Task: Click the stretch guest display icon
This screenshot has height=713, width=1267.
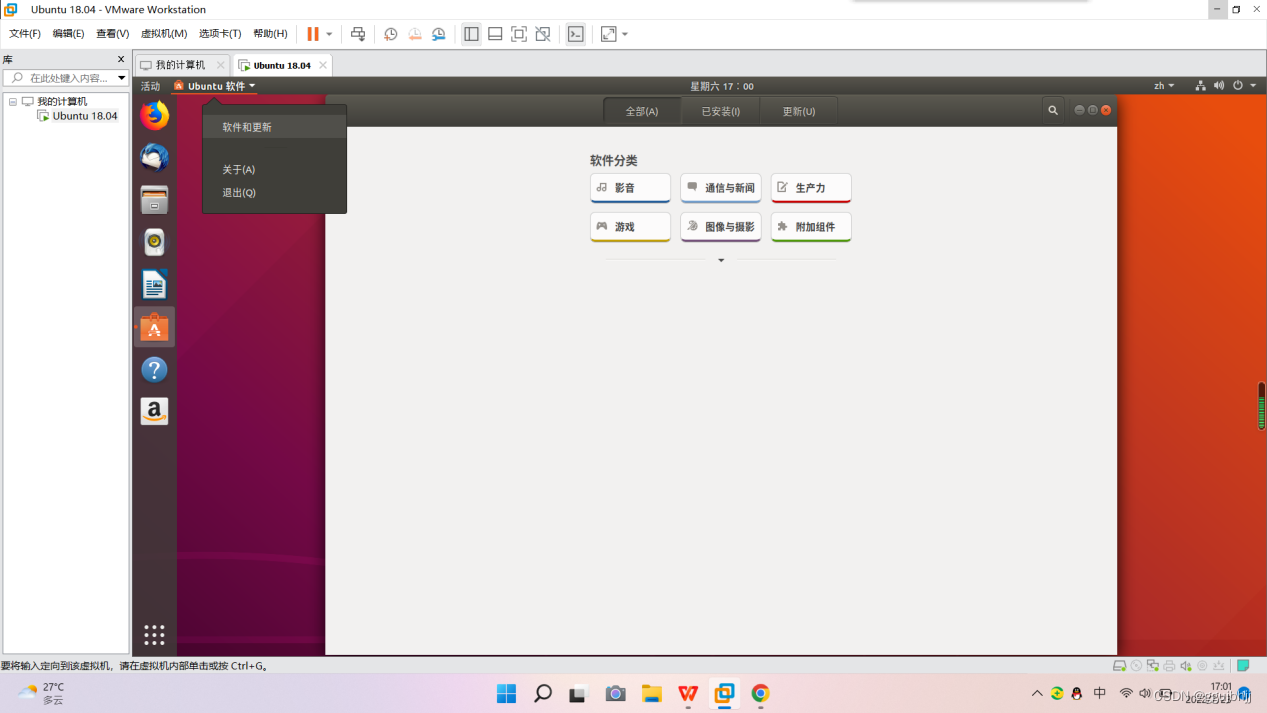Action: (x=608, y=34)
